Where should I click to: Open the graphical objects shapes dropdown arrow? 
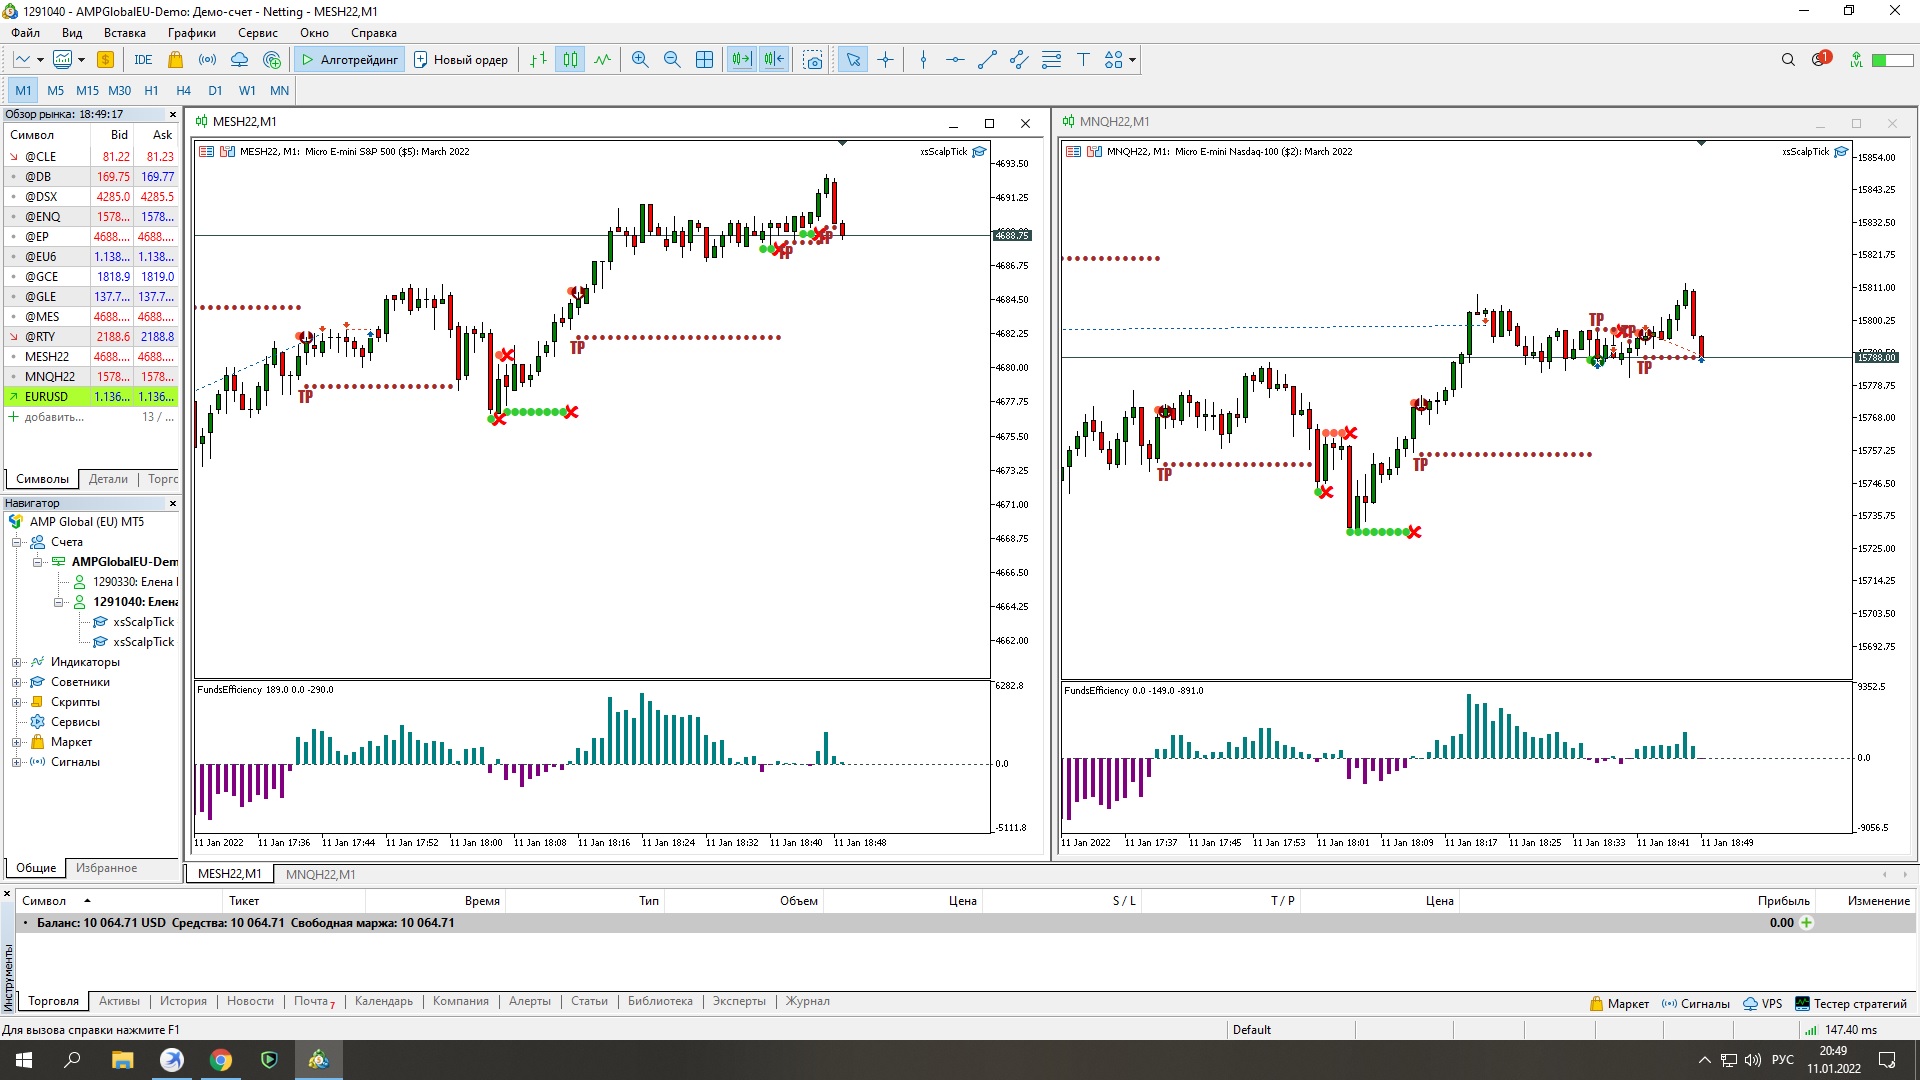point(1132,60)
